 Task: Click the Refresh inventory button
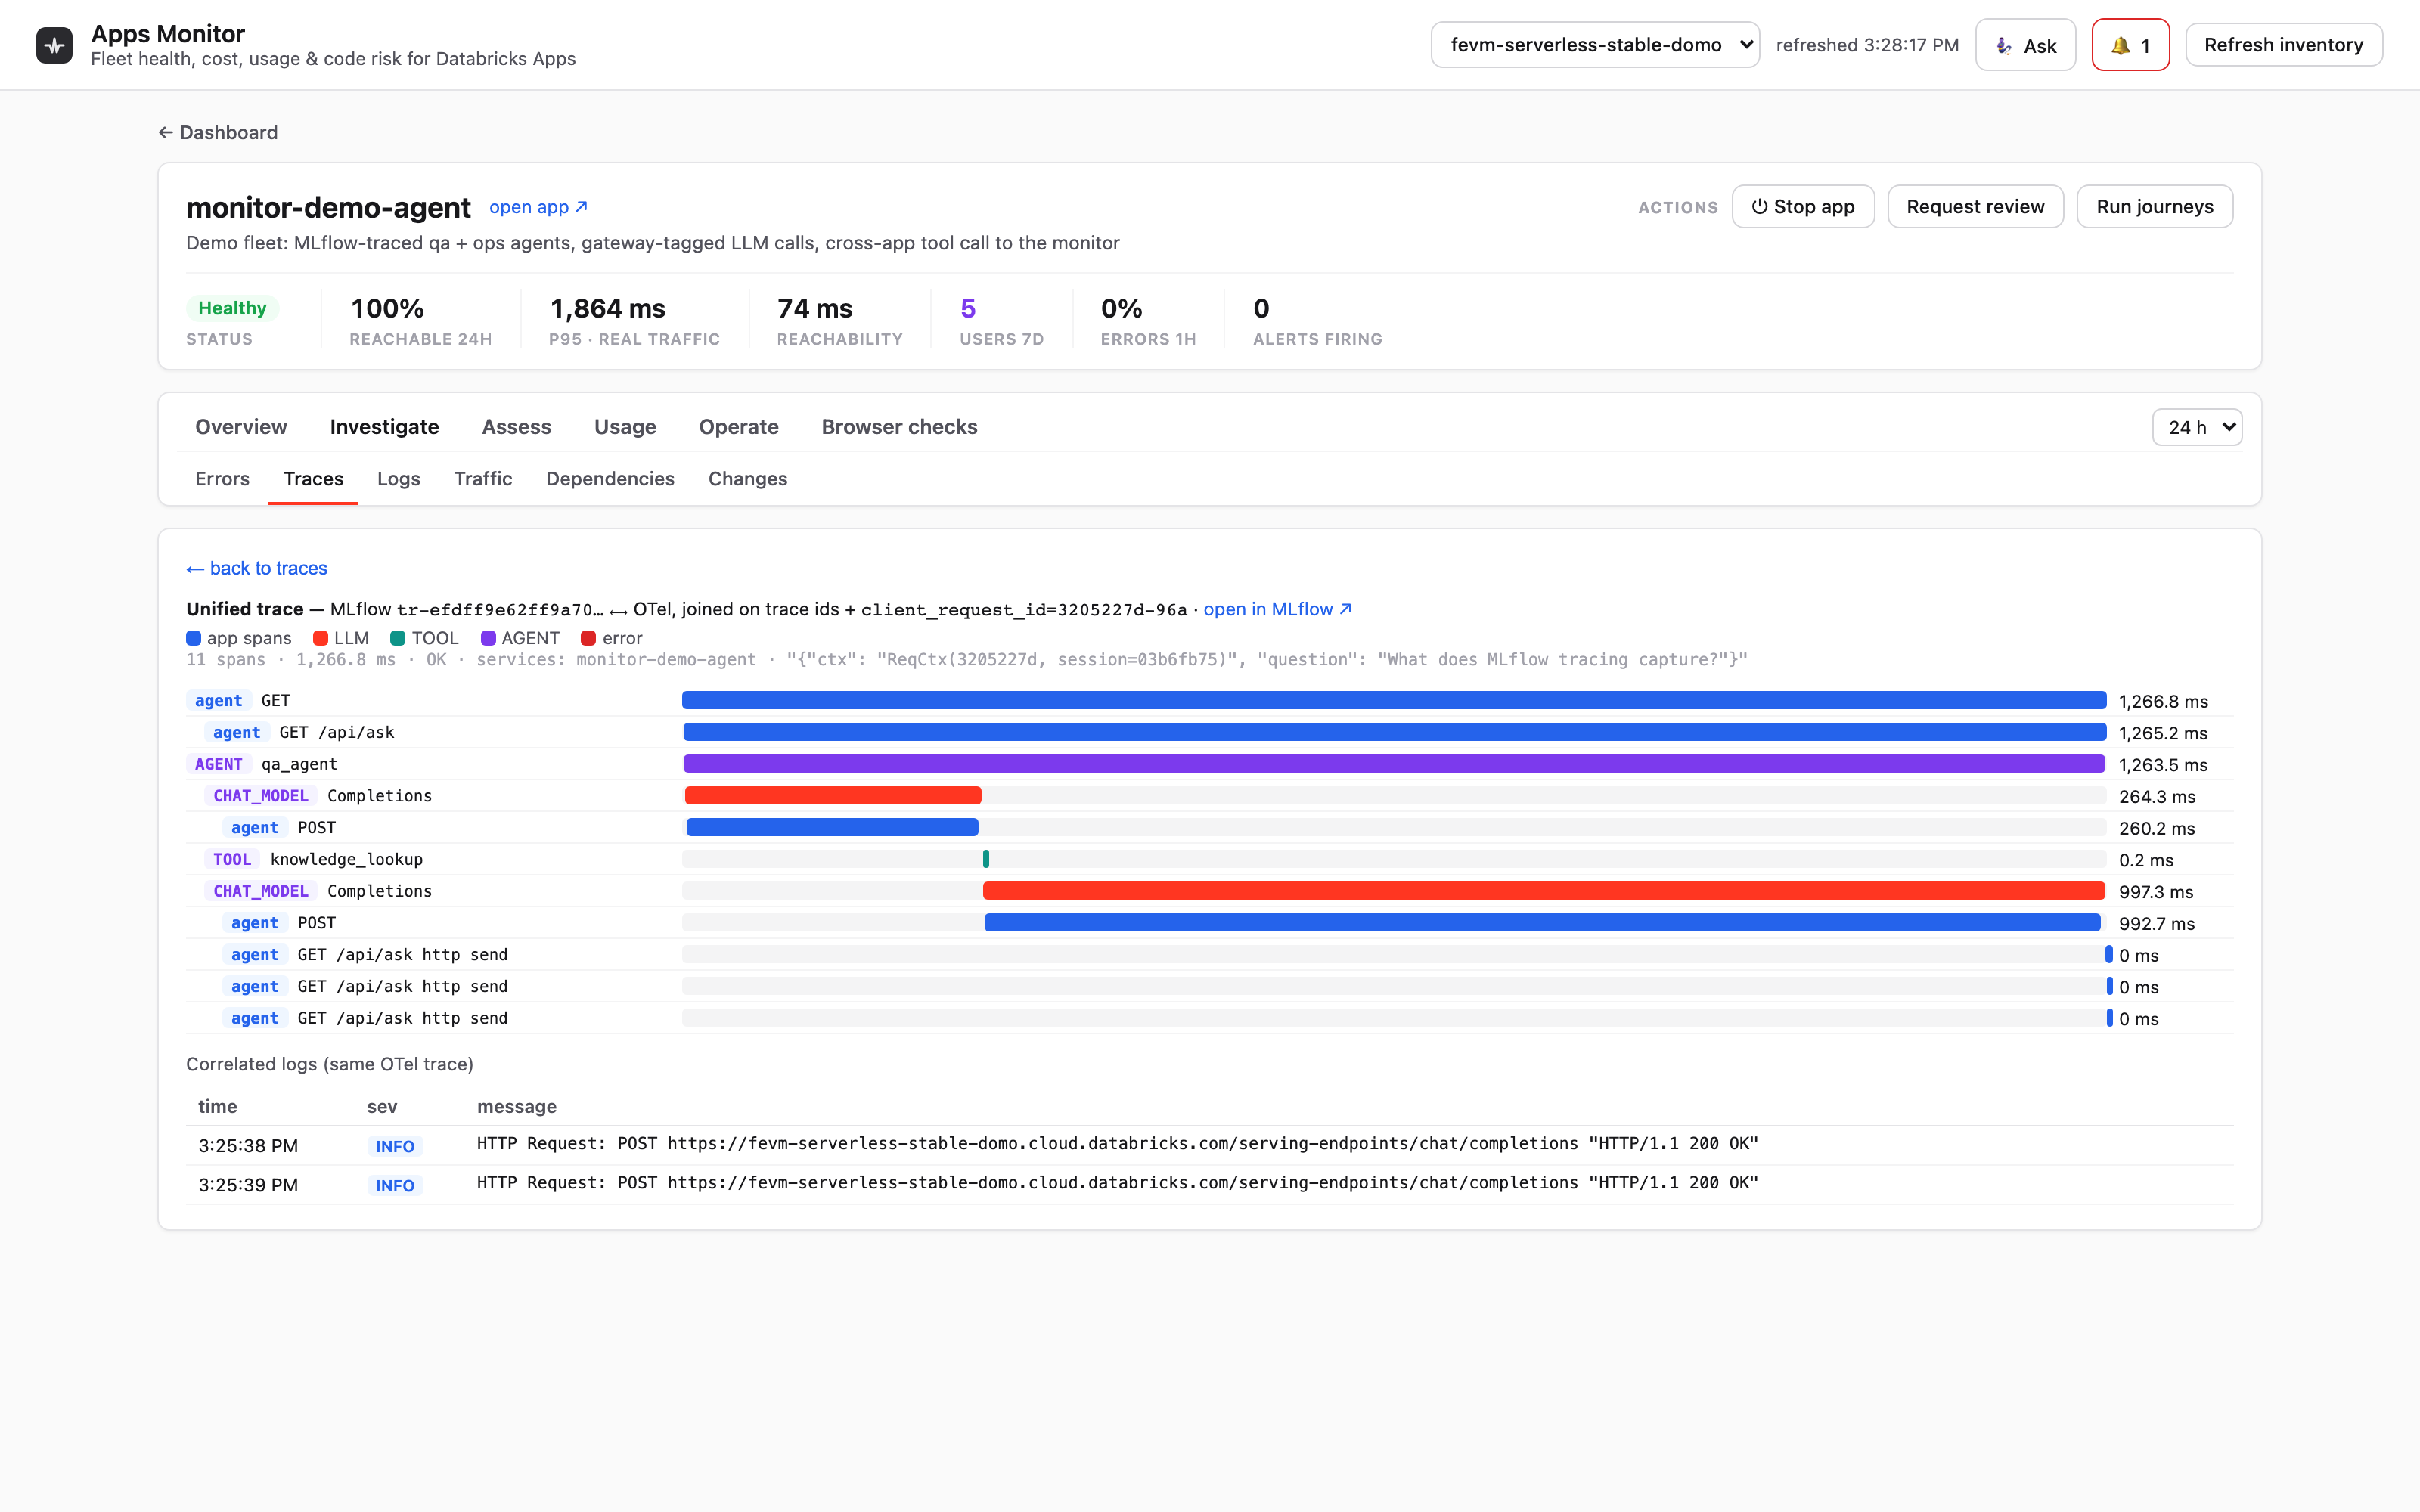tap(2283, 45)
